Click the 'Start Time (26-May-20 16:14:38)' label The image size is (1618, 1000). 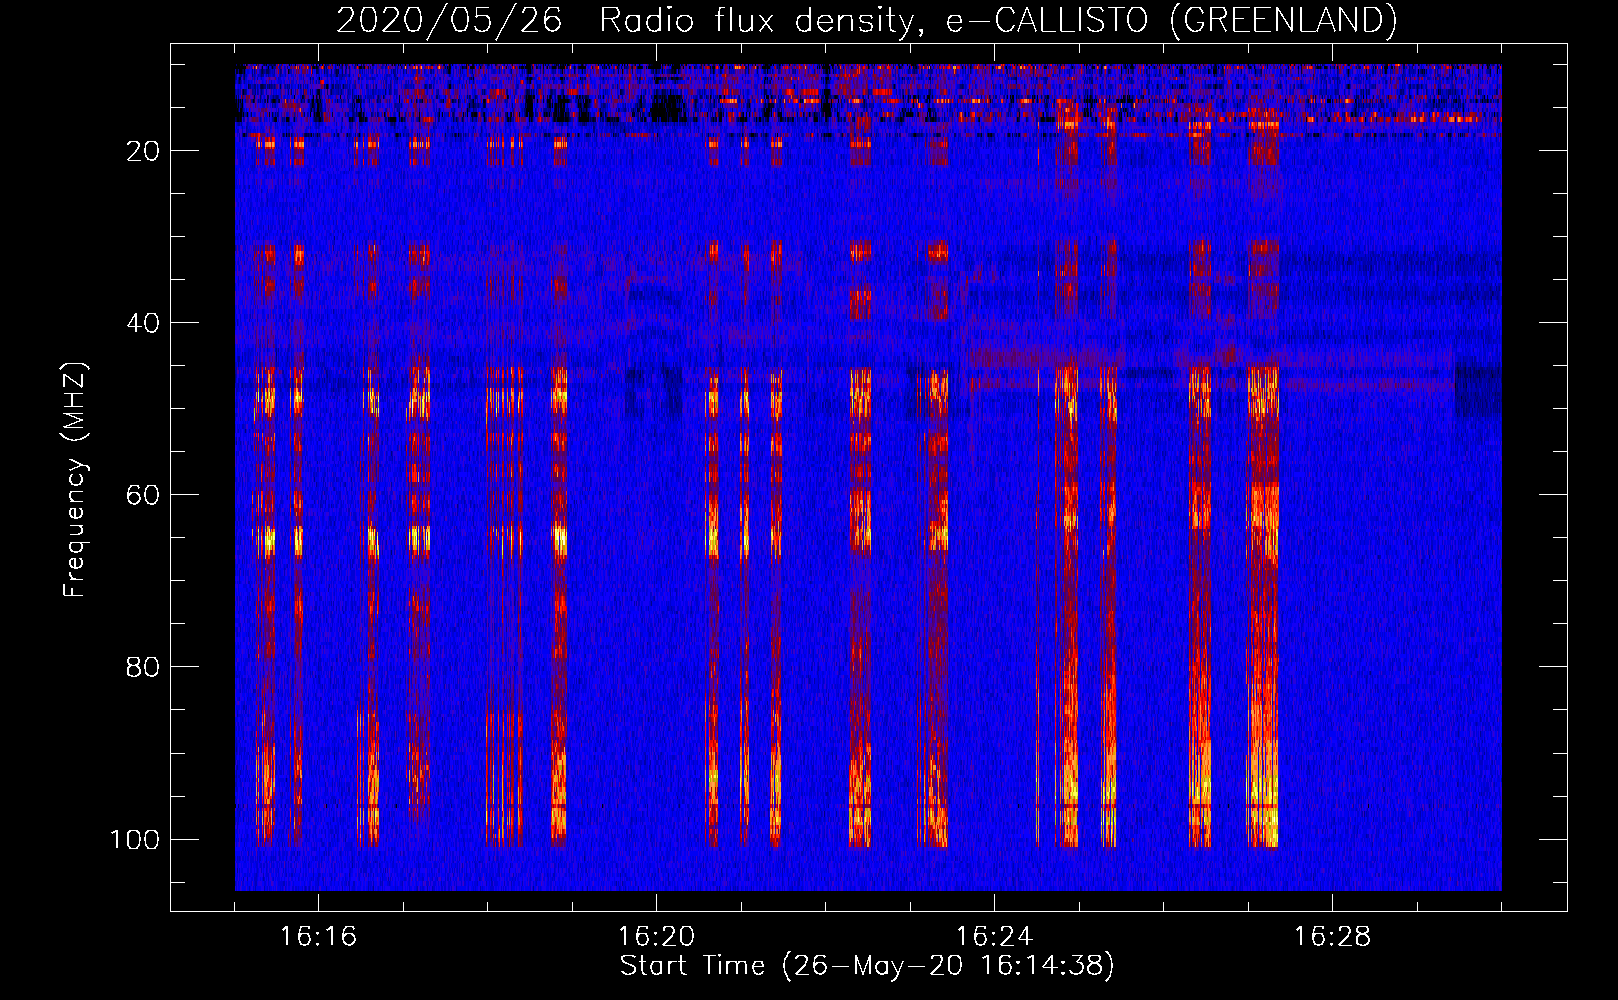pos(867,966)
